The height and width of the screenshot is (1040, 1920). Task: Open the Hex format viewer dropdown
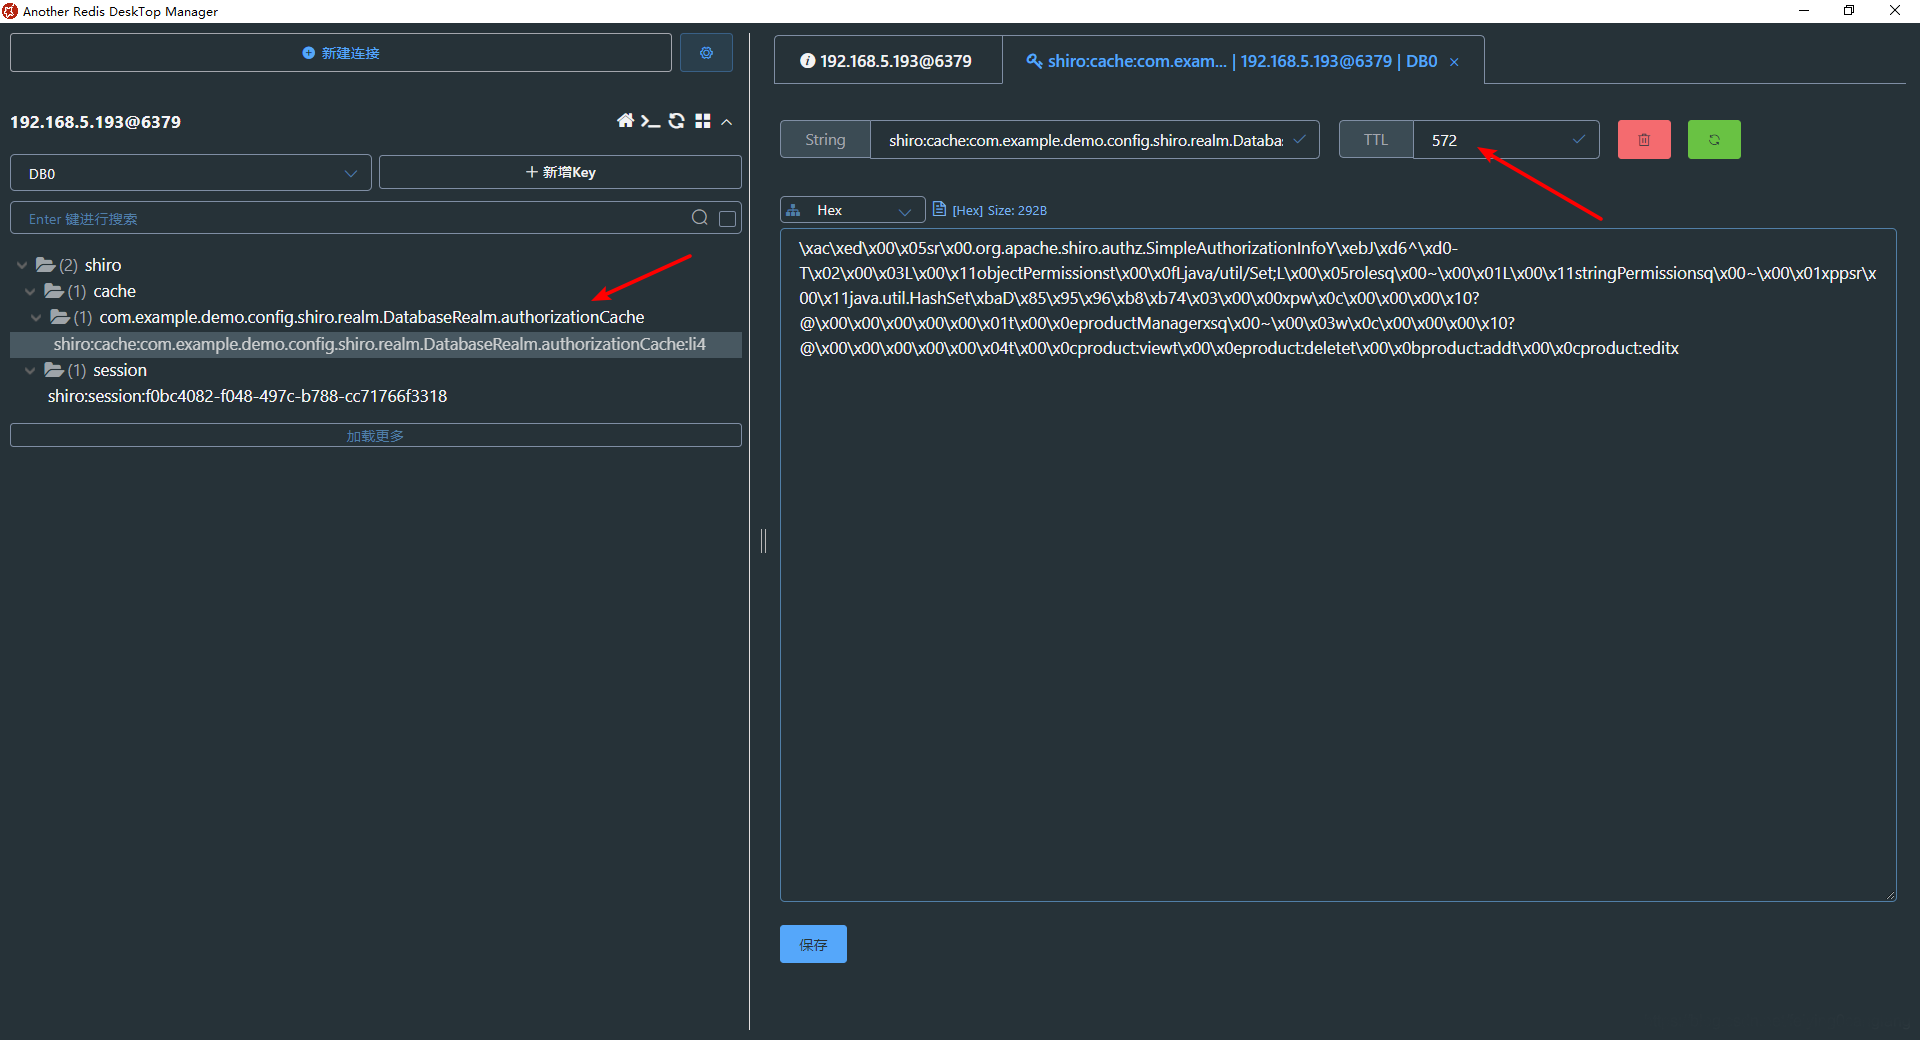coord(852,210)
